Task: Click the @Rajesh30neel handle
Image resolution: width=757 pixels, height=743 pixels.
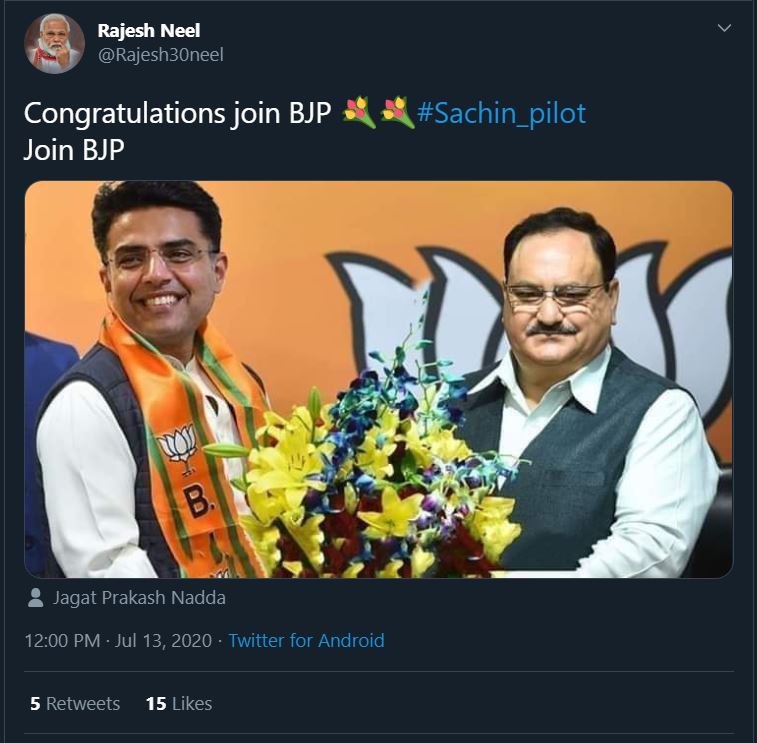Action: click(x=160, y=55)
